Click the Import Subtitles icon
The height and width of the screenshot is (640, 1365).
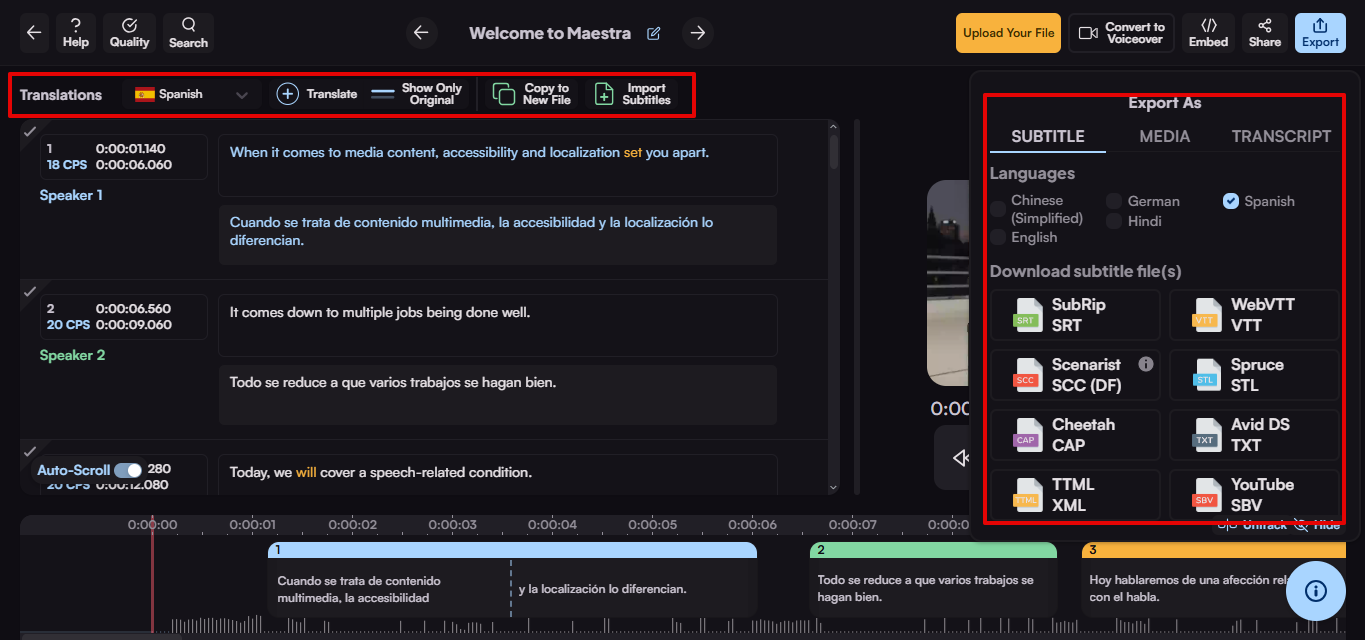pos(604,93)
